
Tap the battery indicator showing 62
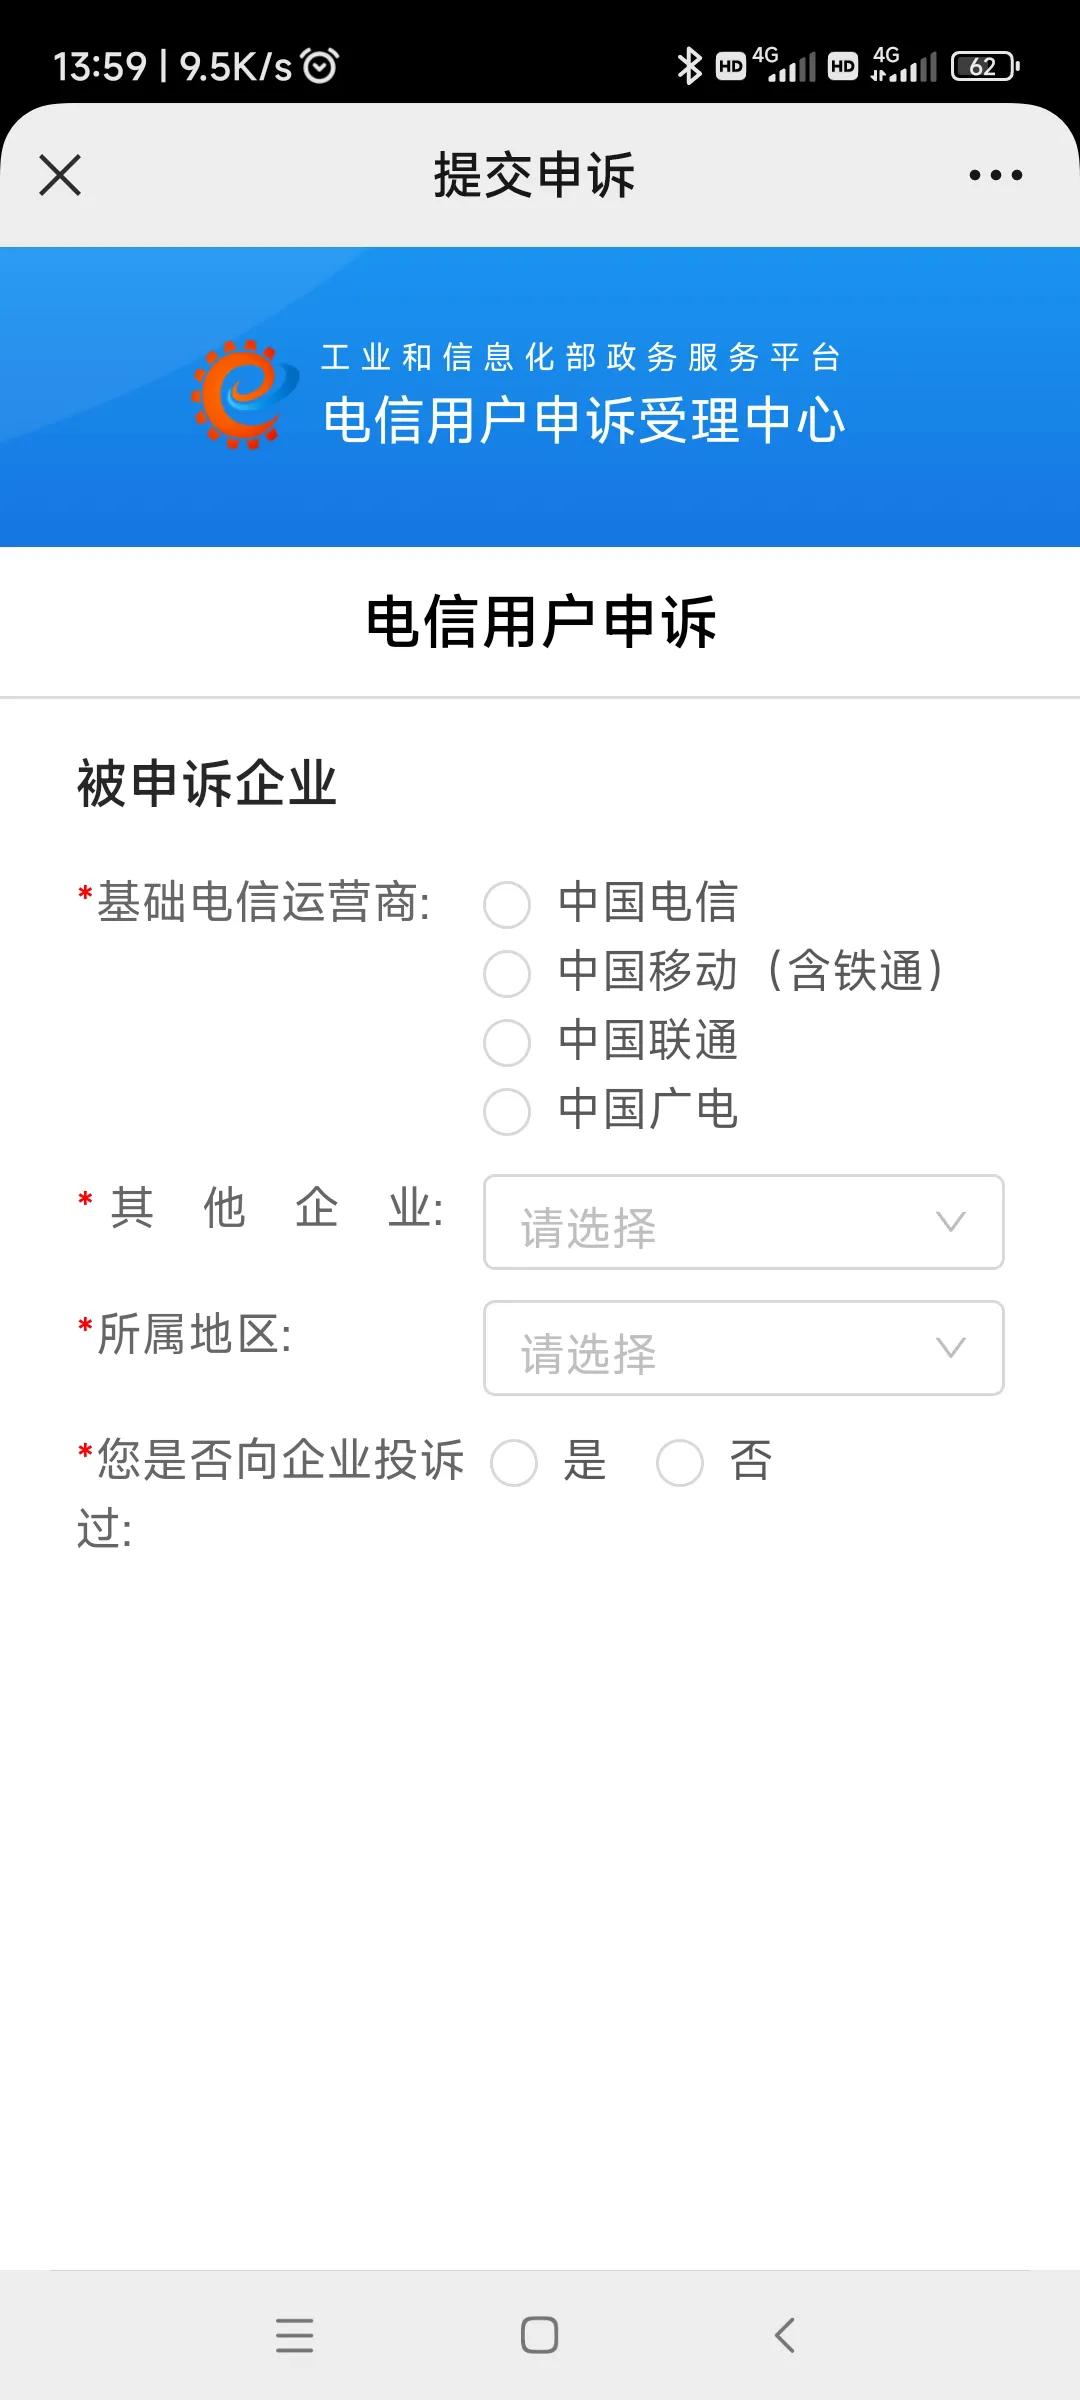984,65
